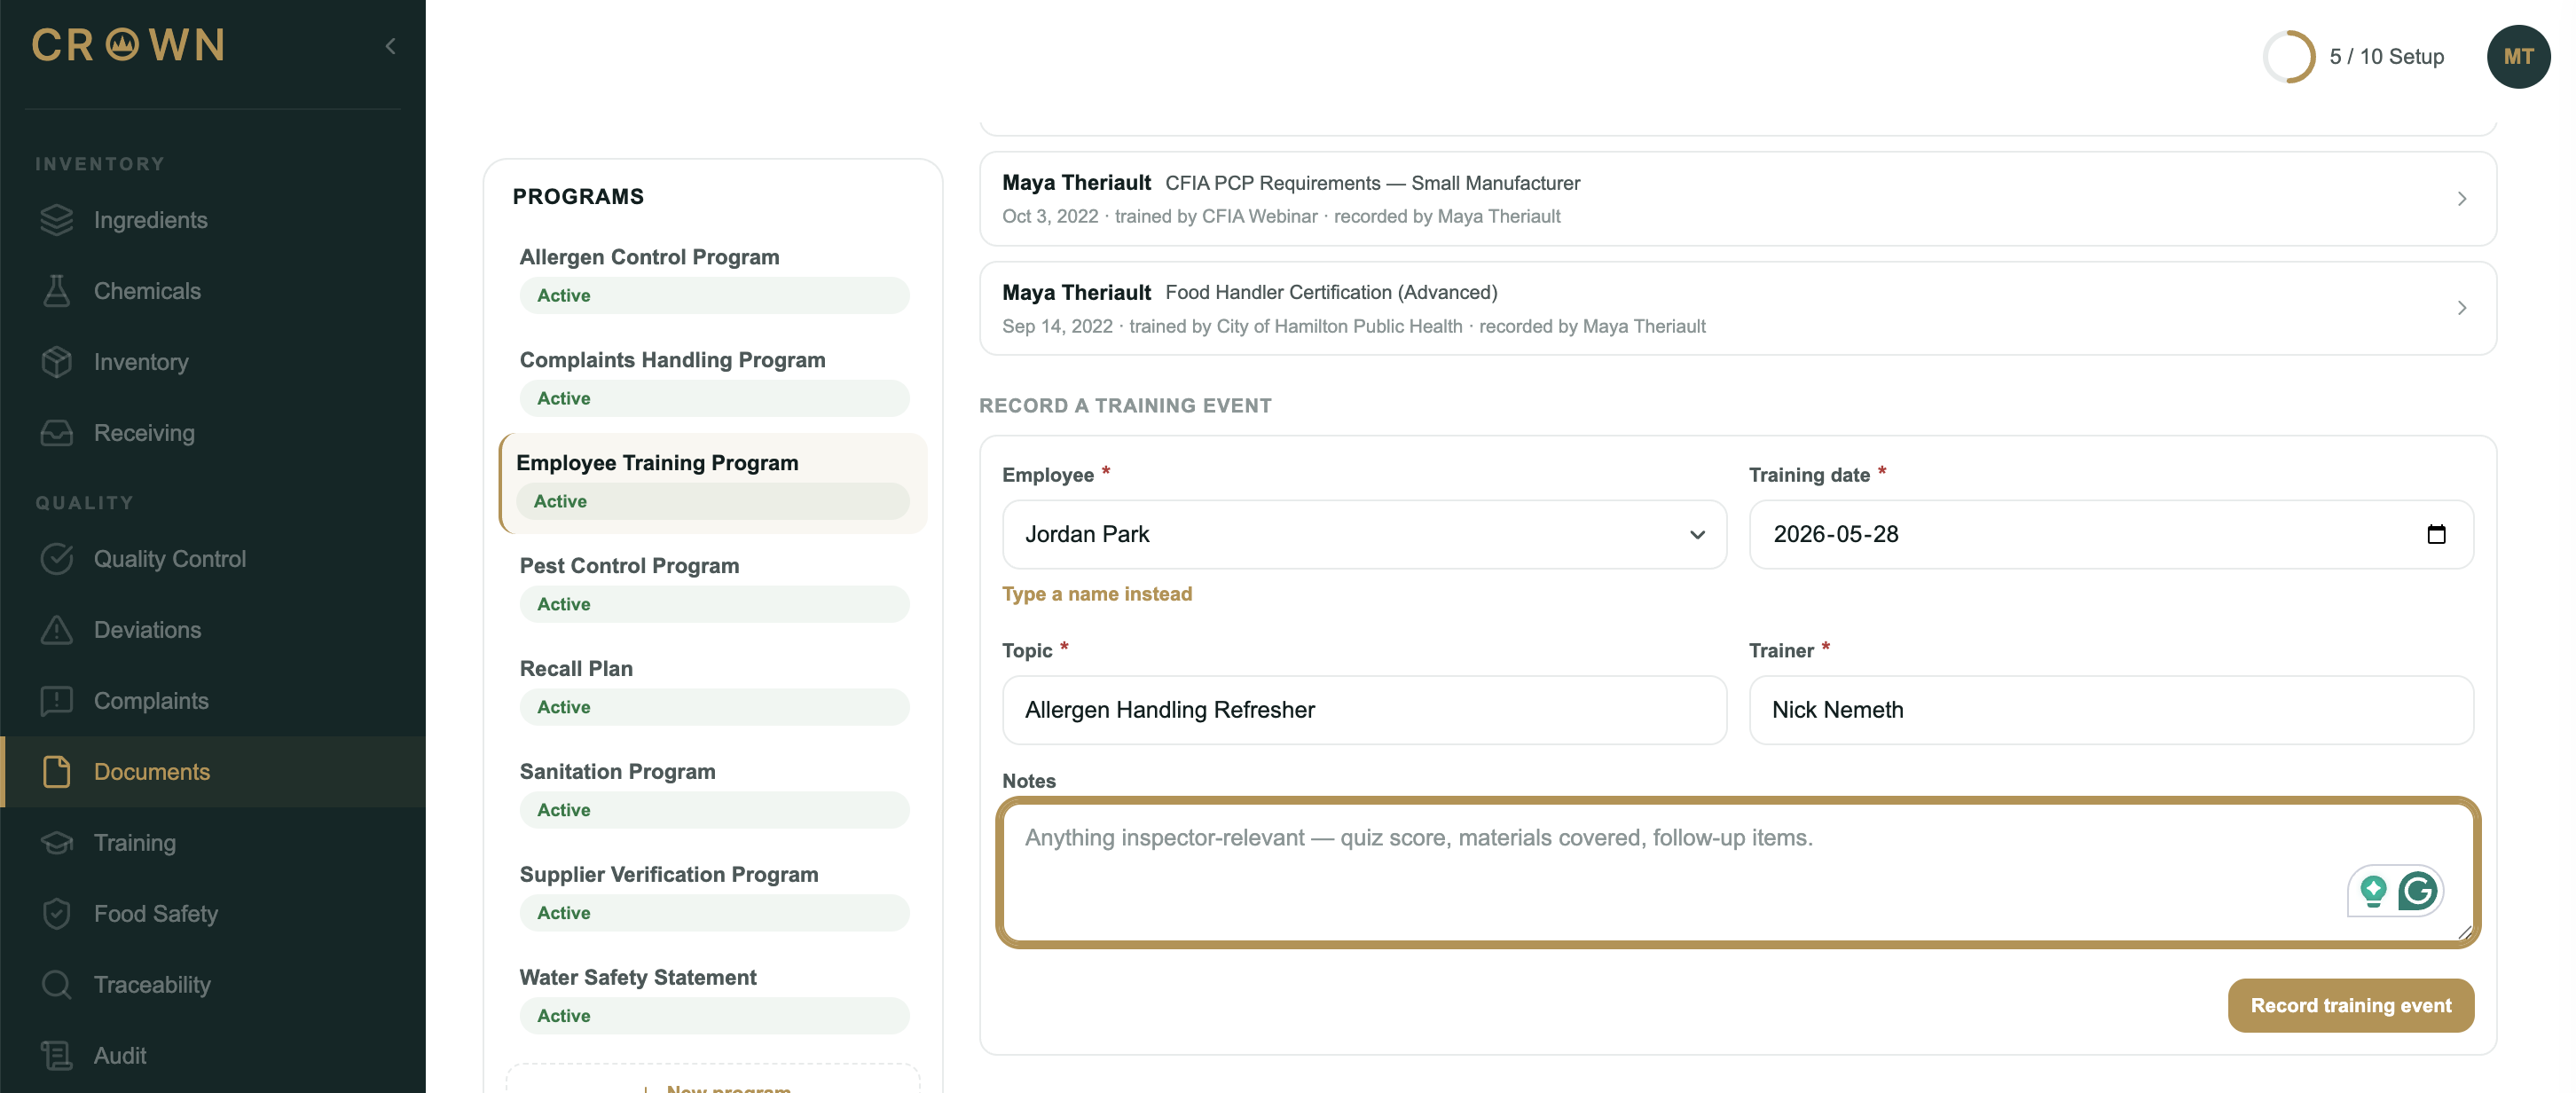Screen dimensions: 2576x1093
Task: Click the Active badge under Recall Plan
Action: 714,707
